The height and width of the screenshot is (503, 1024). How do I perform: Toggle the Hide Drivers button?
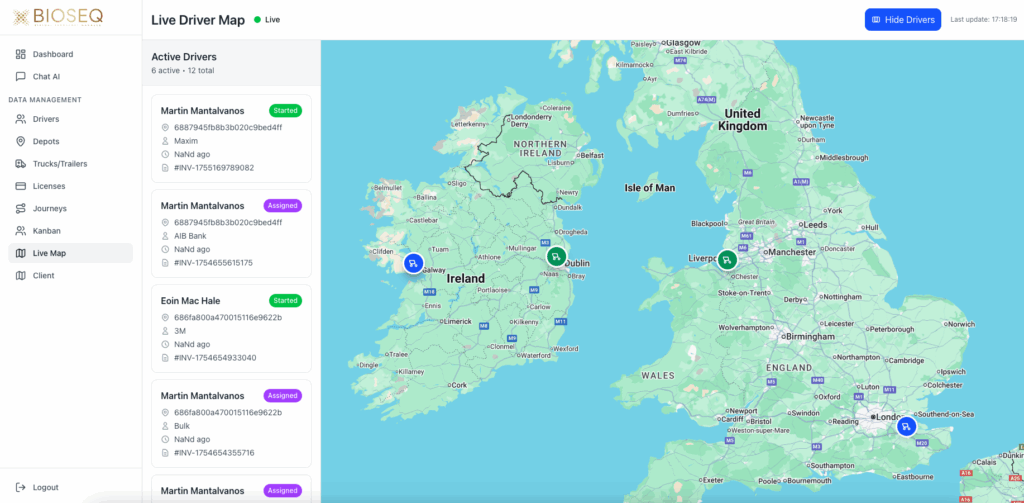(x=902, y=20)
